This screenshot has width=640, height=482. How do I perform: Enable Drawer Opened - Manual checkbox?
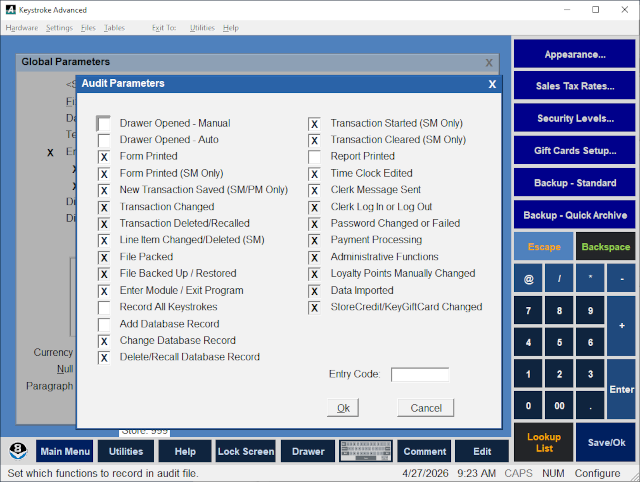104,124
